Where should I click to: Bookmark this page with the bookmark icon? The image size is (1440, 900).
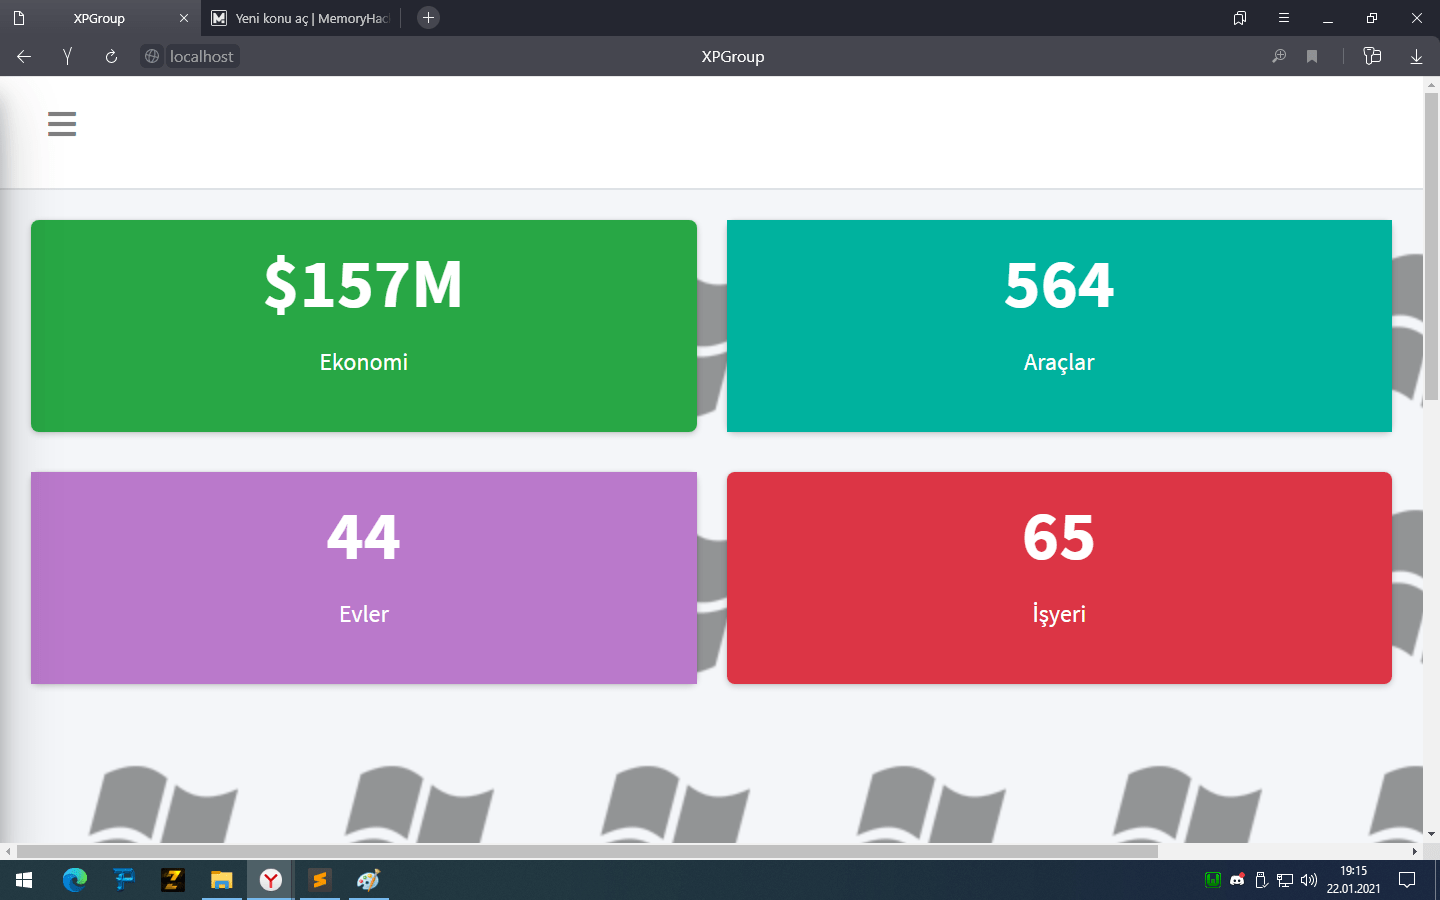pyautogui.click(x=1312, y=57)
